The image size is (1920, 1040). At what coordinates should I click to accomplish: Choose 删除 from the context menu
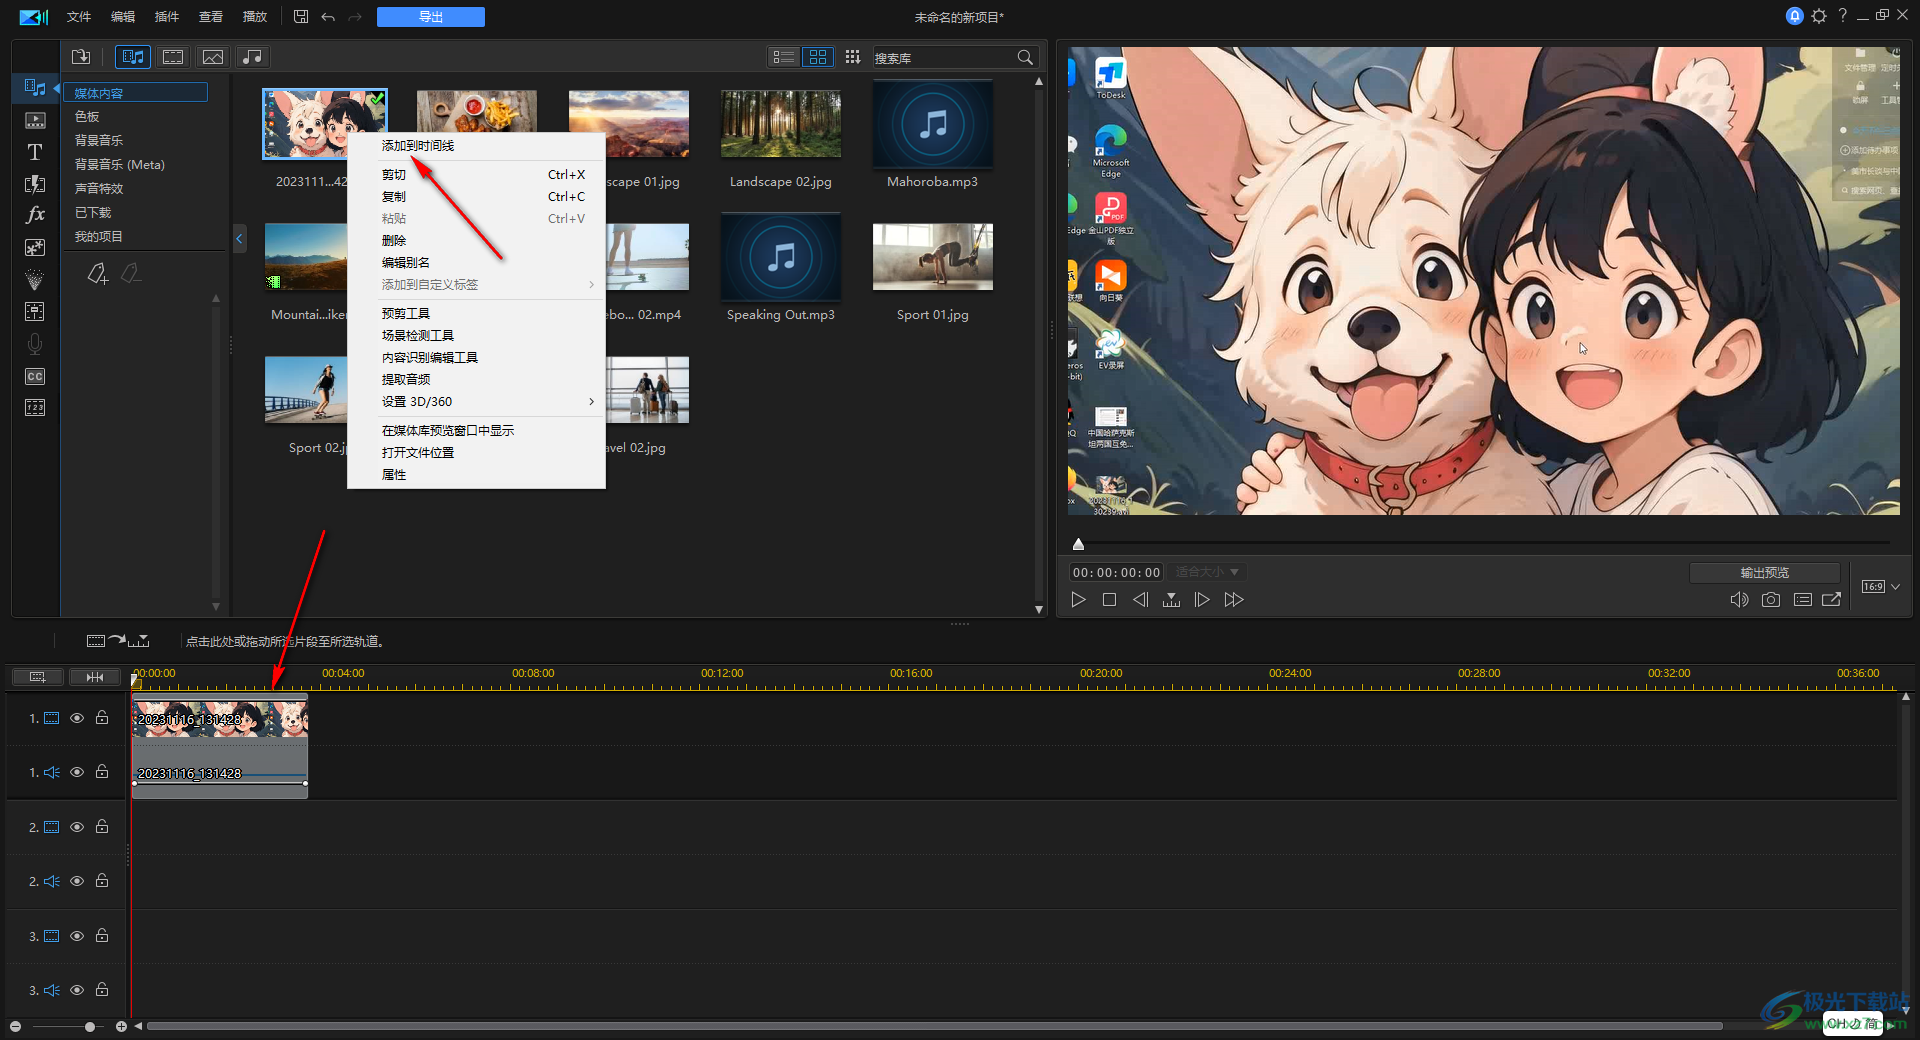pos(393,241)
